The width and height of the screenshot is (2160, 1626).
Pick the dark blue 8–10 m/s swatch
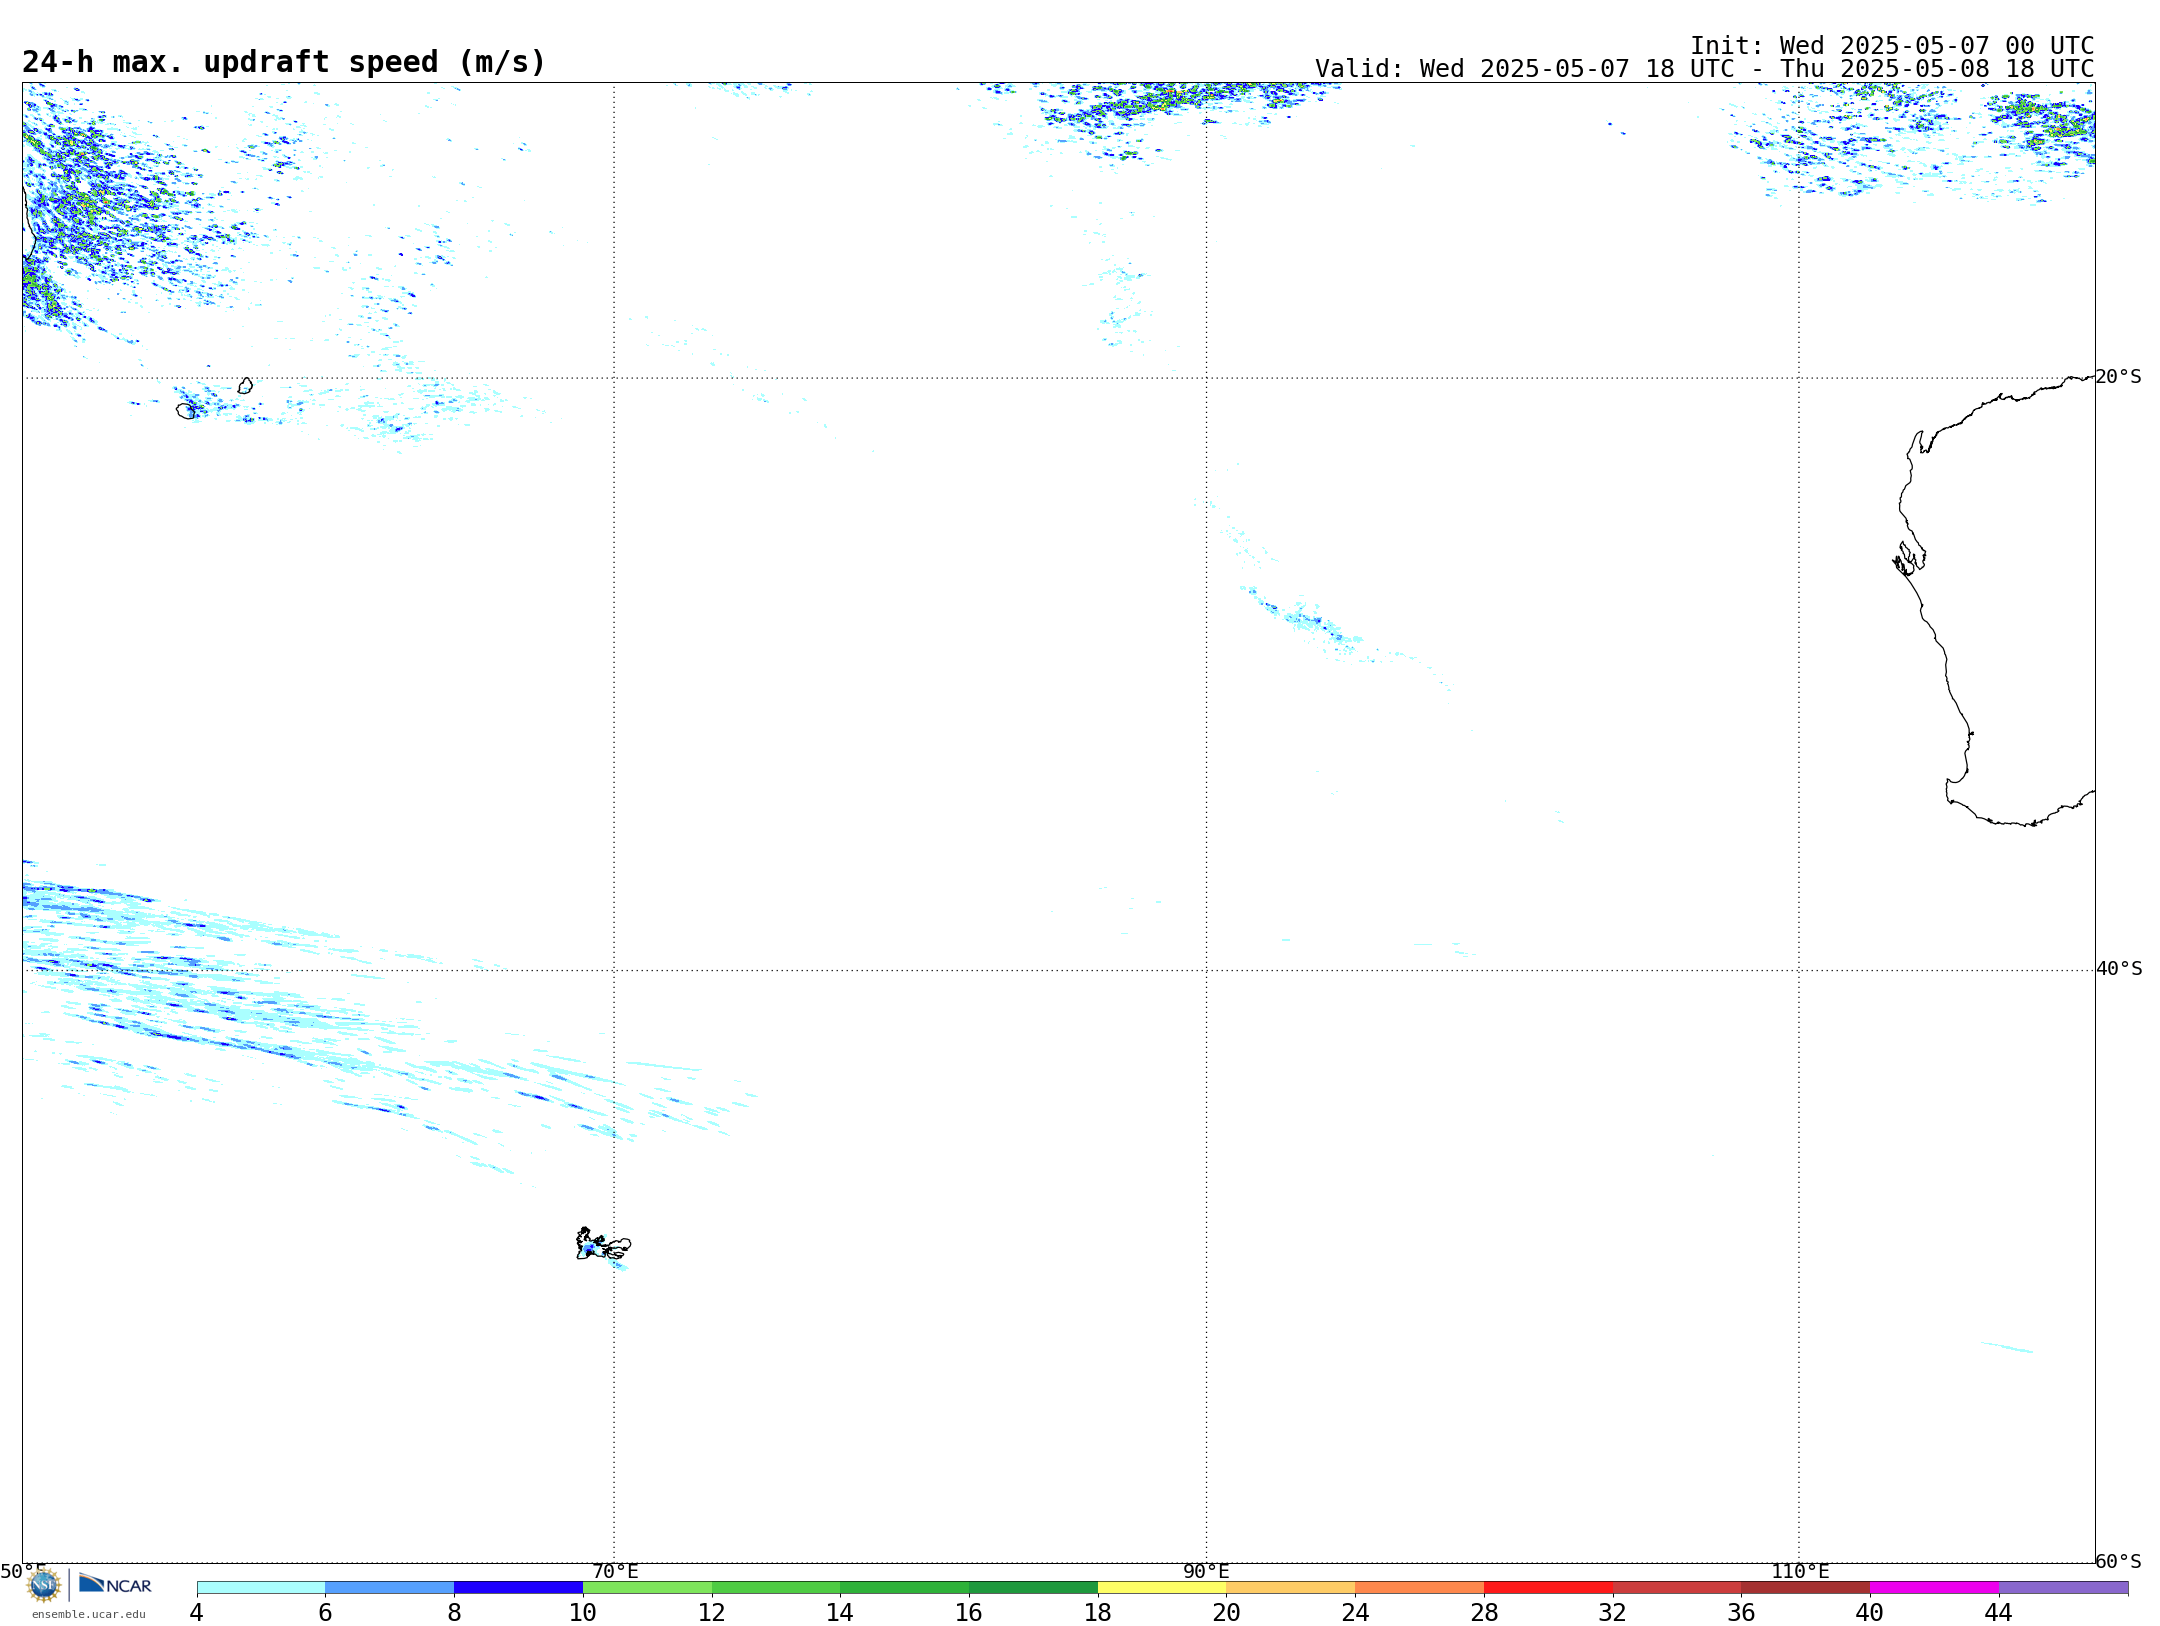[518, 1588]
